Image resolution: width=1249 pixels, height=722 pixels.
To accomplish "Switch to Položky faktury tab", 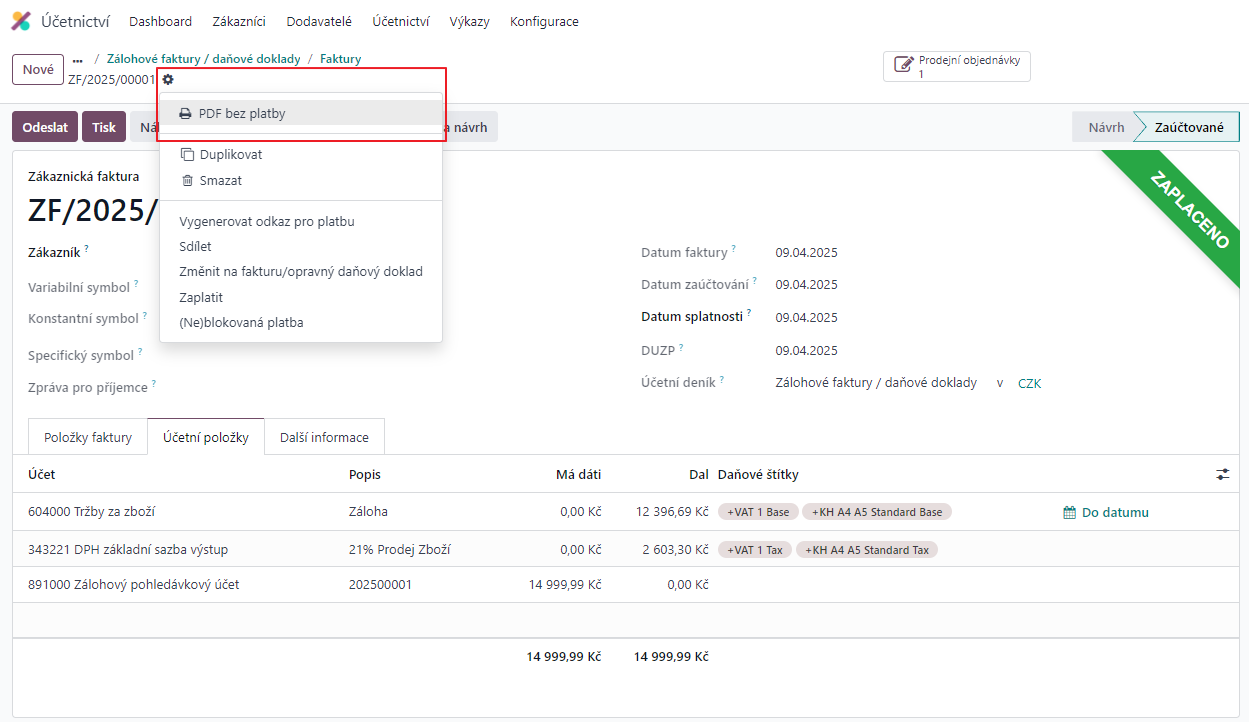I will click(x=88, y=437).
